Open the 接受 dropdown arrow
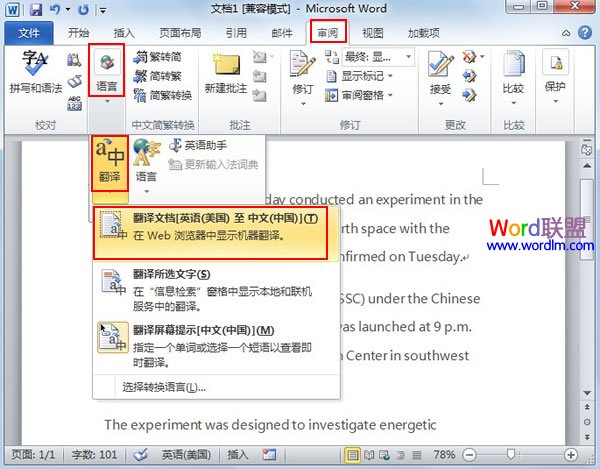This screenshot has height=469, width=600. [x=440, y=104]
